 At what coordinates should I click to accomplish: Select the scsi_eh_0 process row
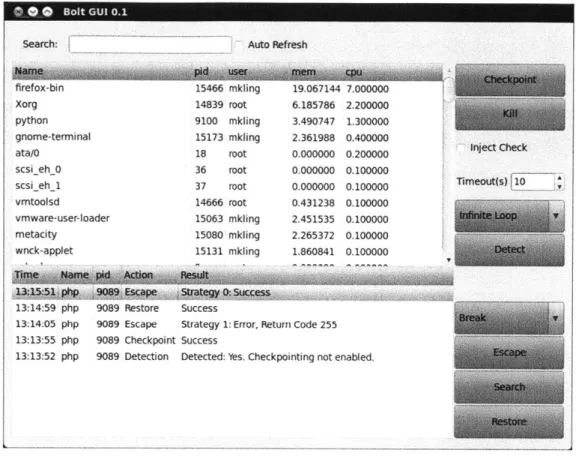[227, 170]
